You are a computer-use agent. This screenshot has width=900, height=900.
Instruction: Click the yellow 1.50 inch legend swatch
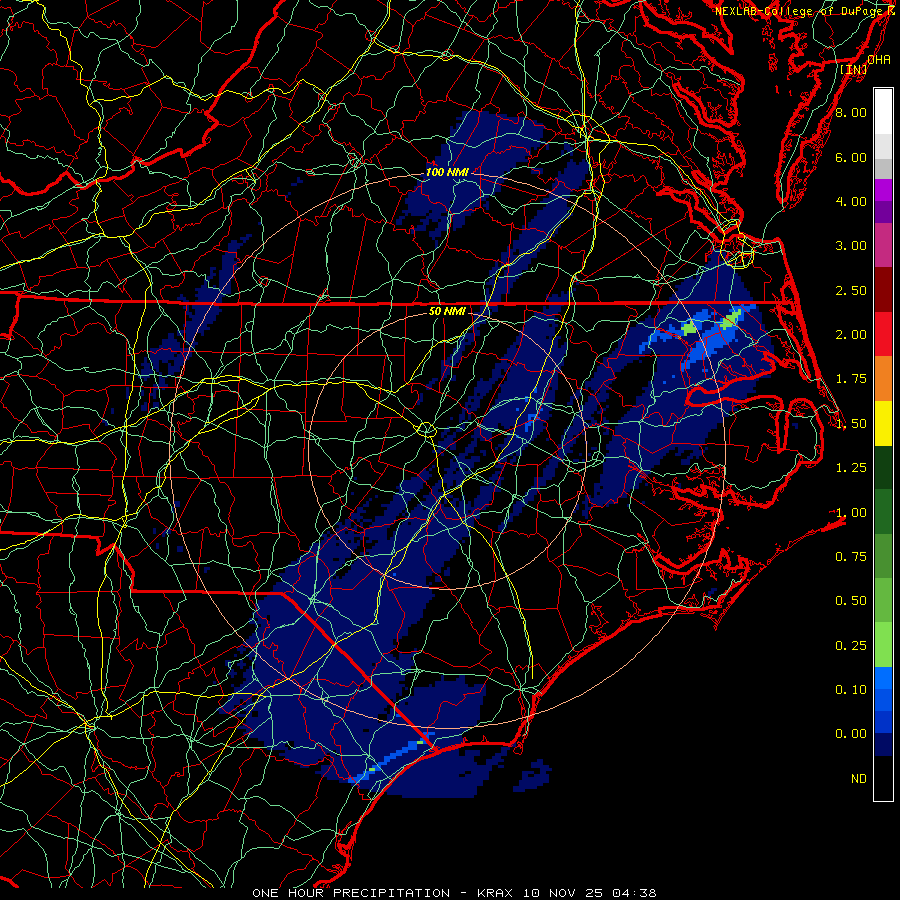click(x=883, y=423)
